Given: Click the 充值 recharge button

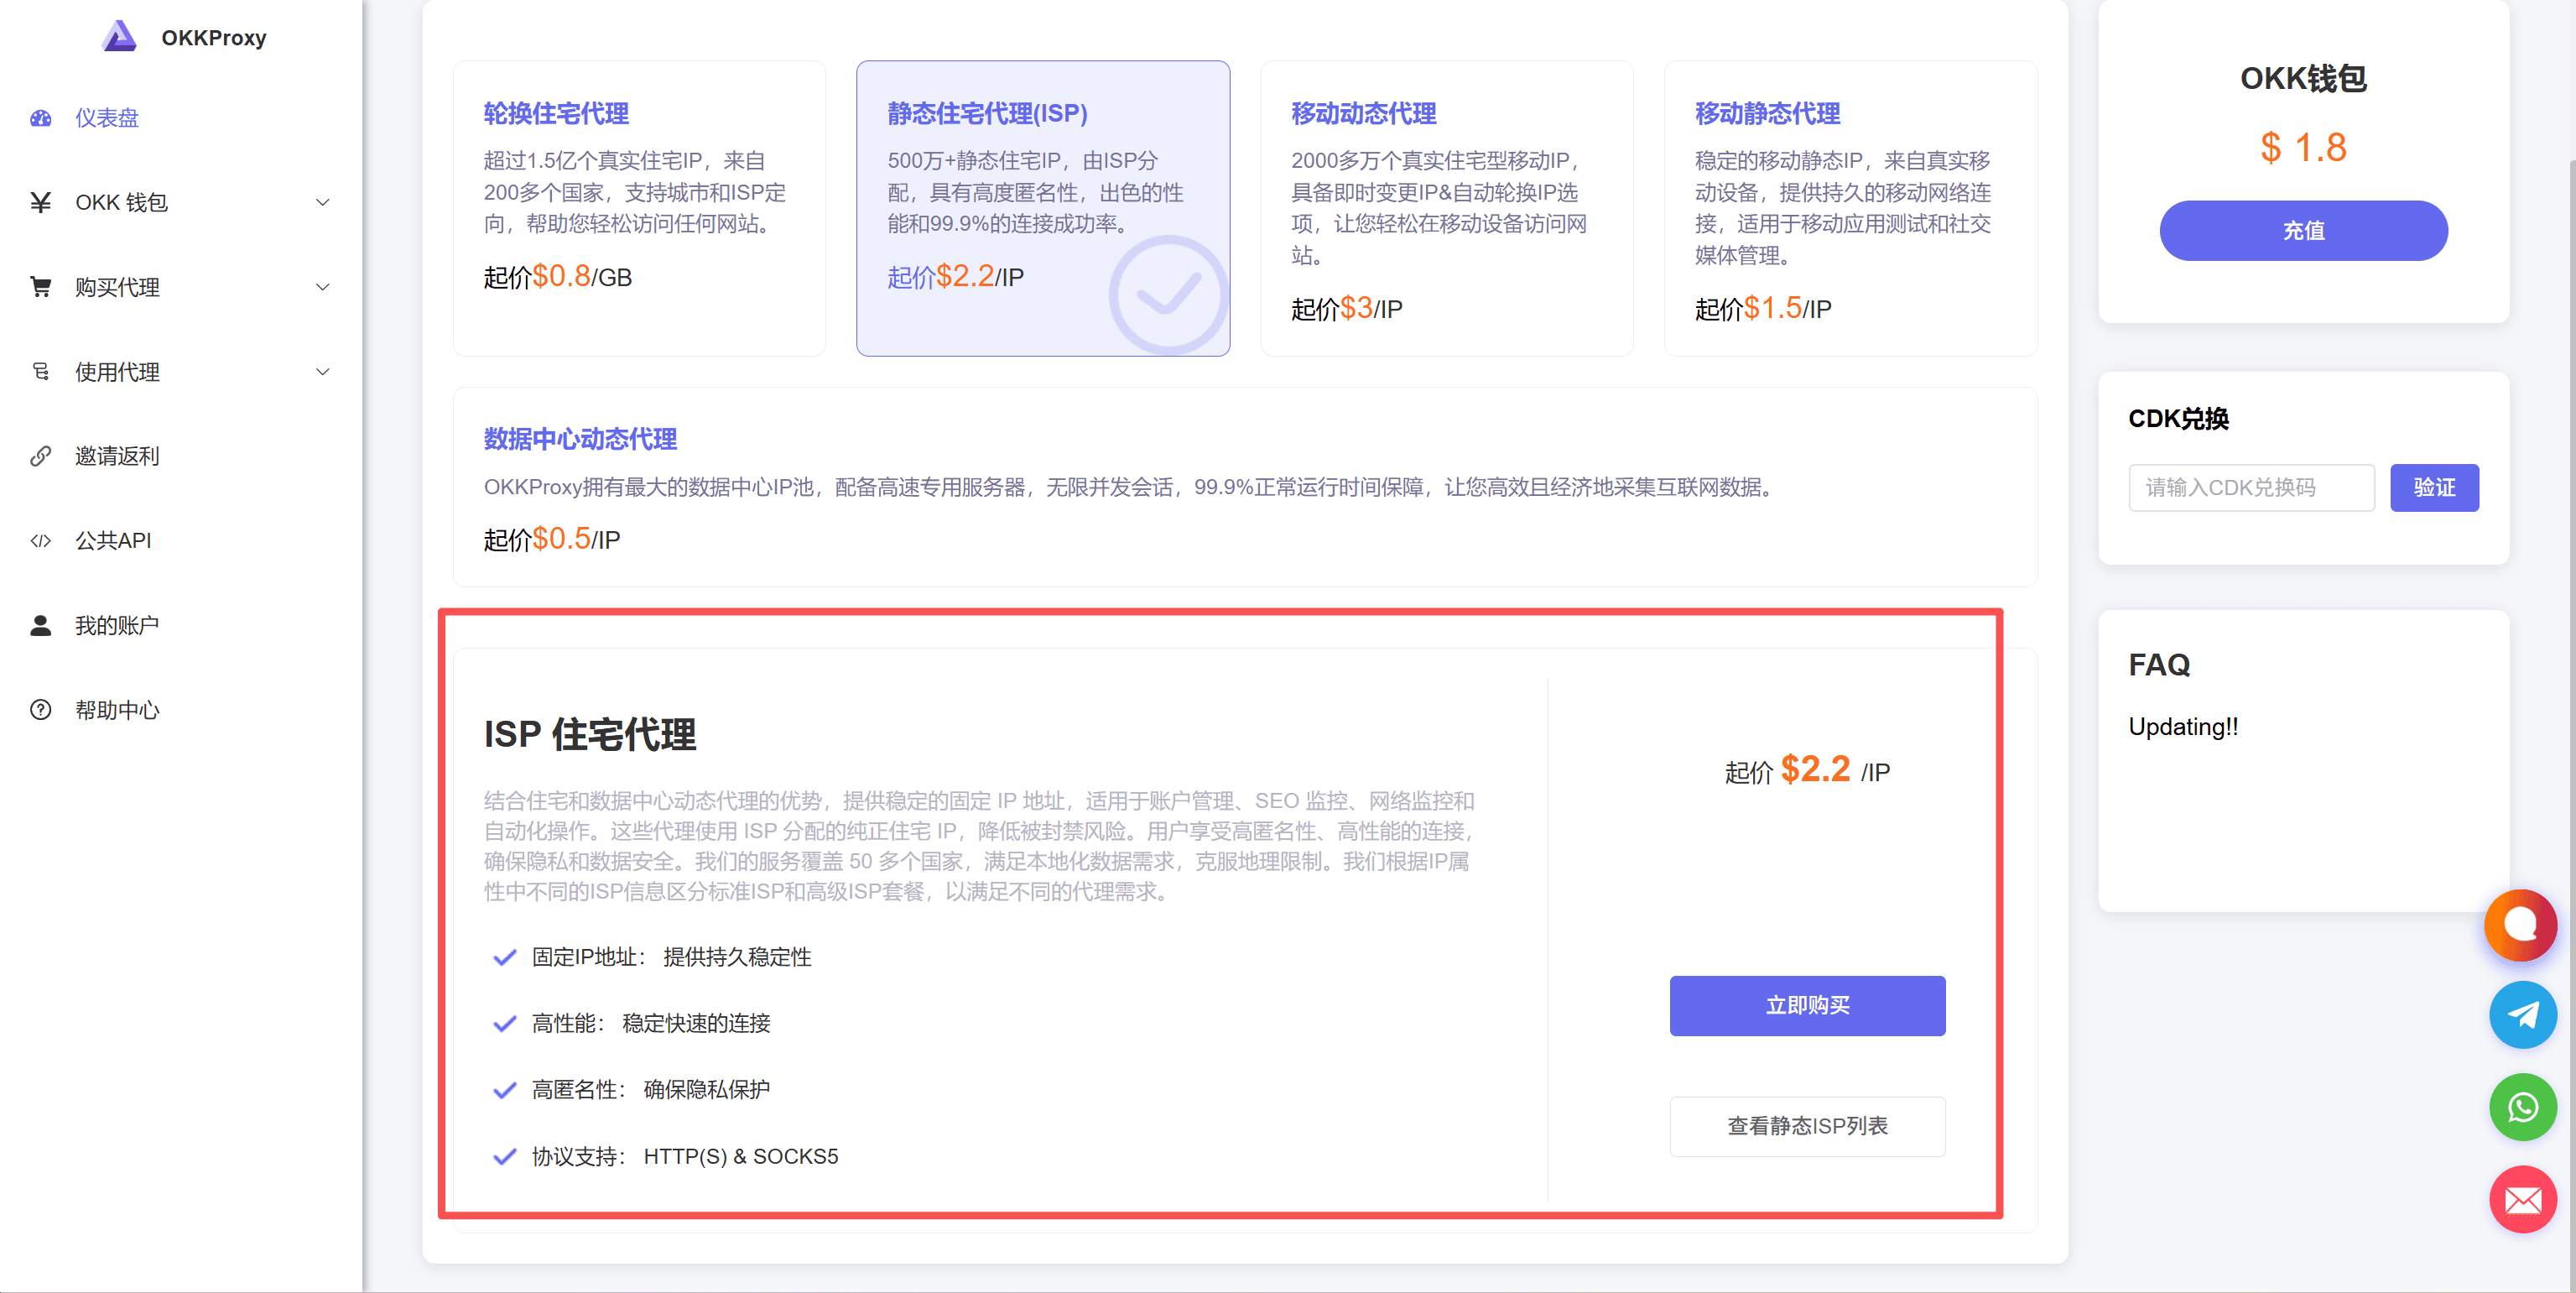Looking at the screenshot, I should (x=2303, y=231).
